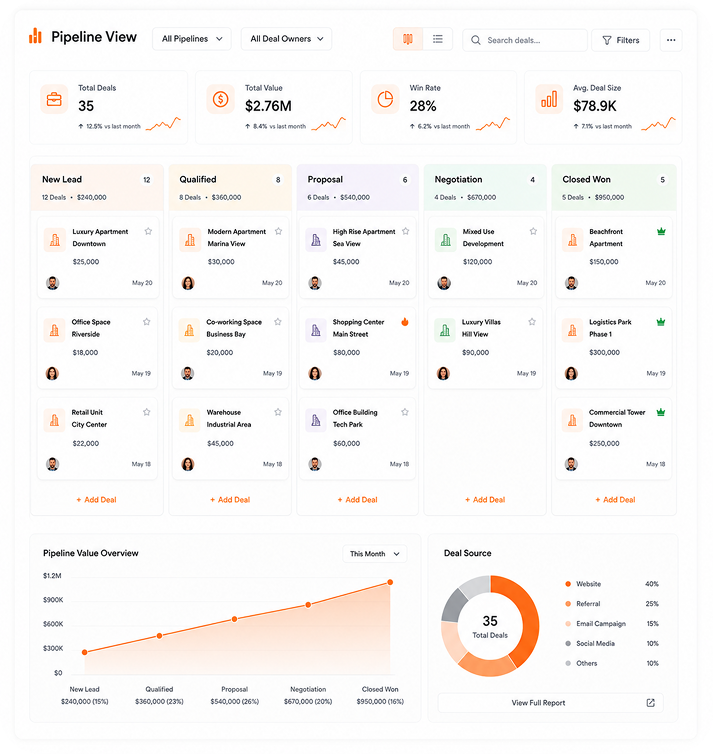Click the Search deals input field

click(x=525, y=40)
